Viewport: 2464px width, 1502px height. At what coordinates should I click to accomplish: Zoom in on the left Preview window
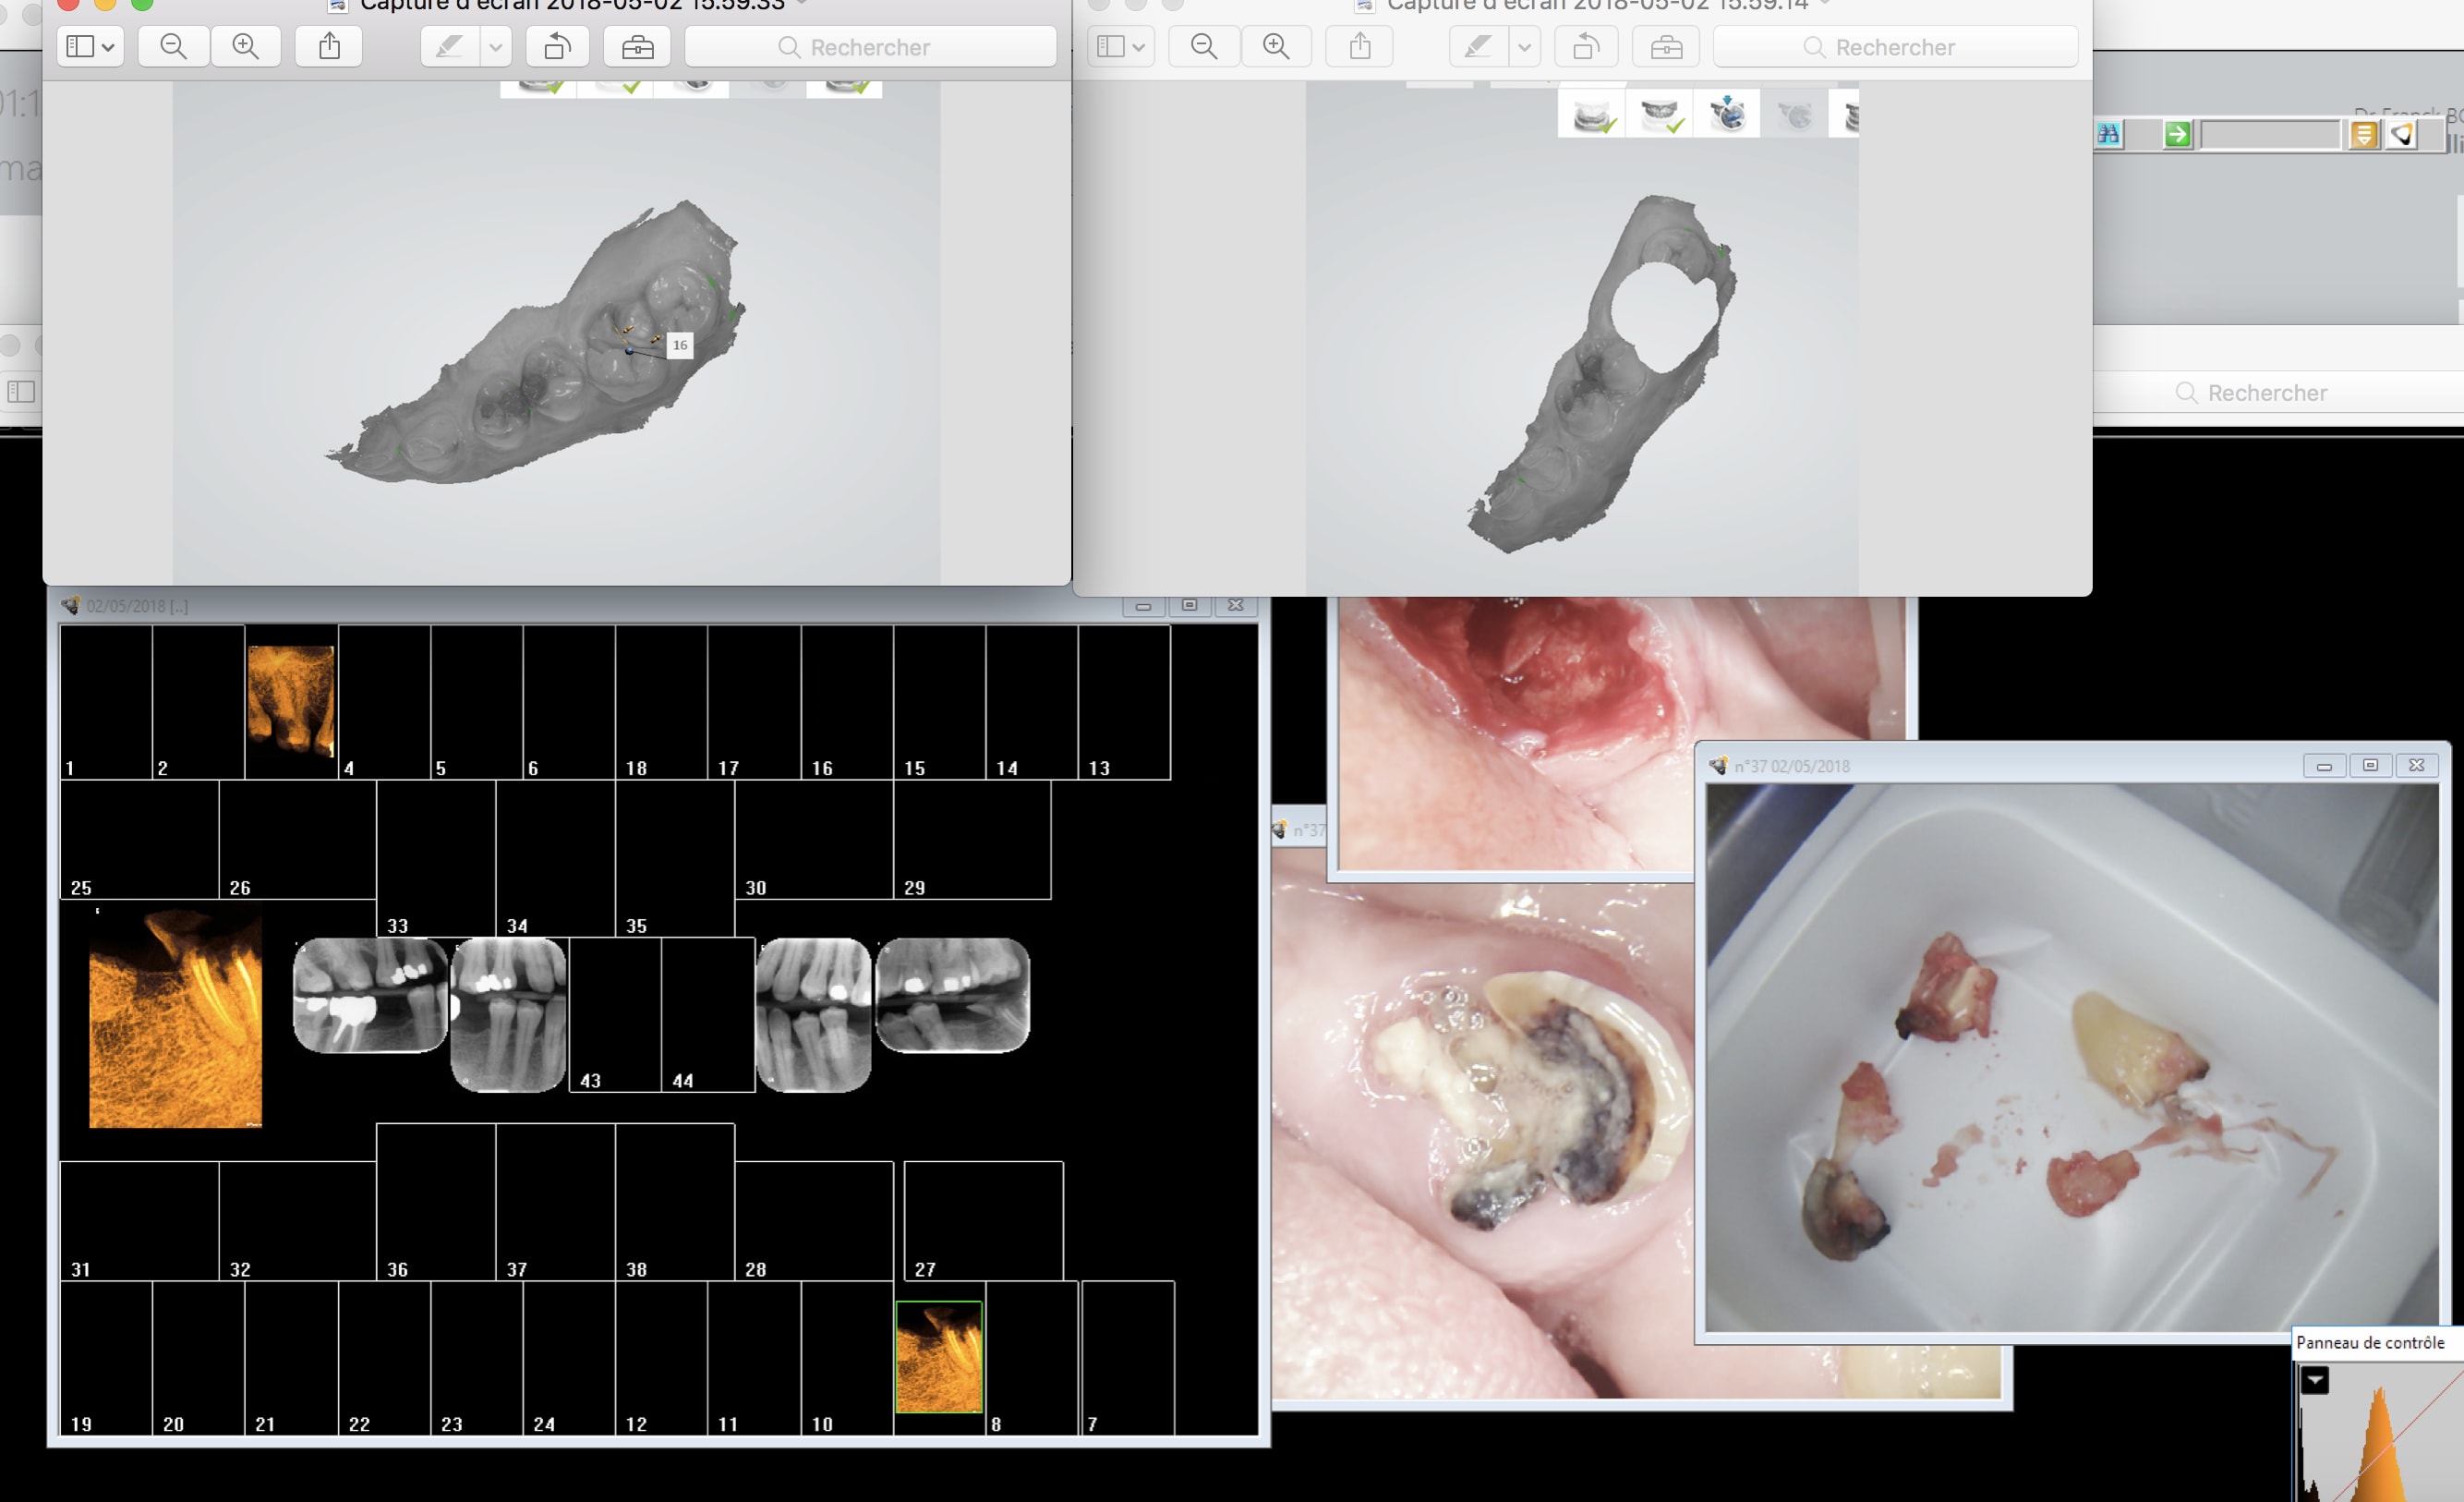[245, 47]
